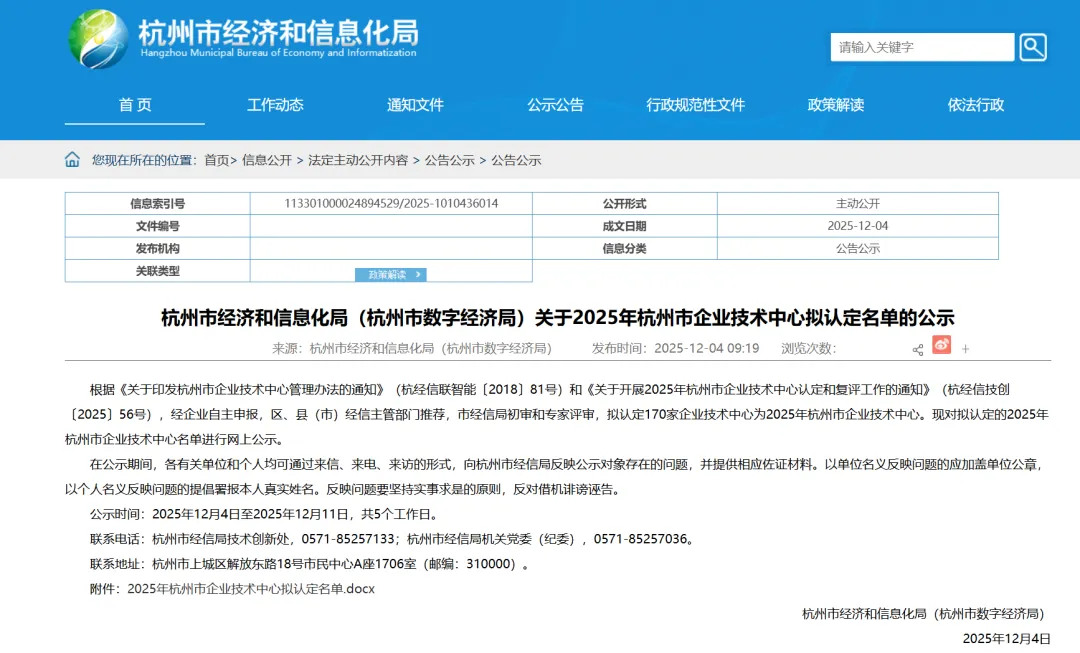Click index number 113301000024894529/2025-1010436014
This screenshot has width=1080, height=653.
391,204
